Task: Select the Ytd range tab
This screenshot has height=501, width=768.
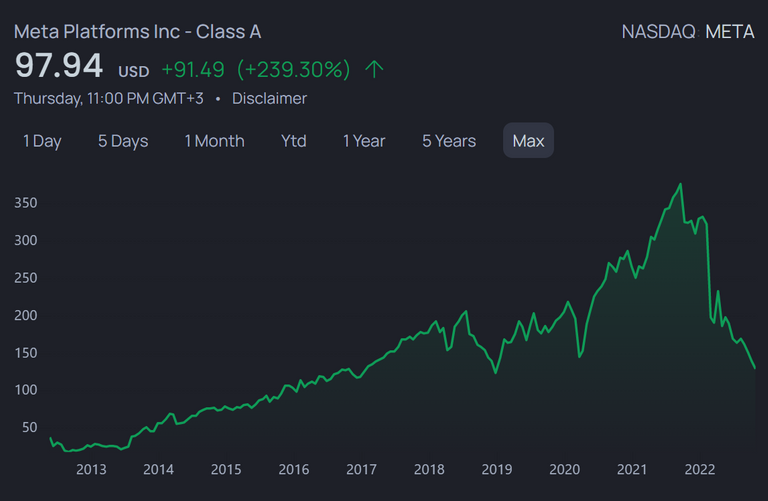Action: [x=293, y=141]
